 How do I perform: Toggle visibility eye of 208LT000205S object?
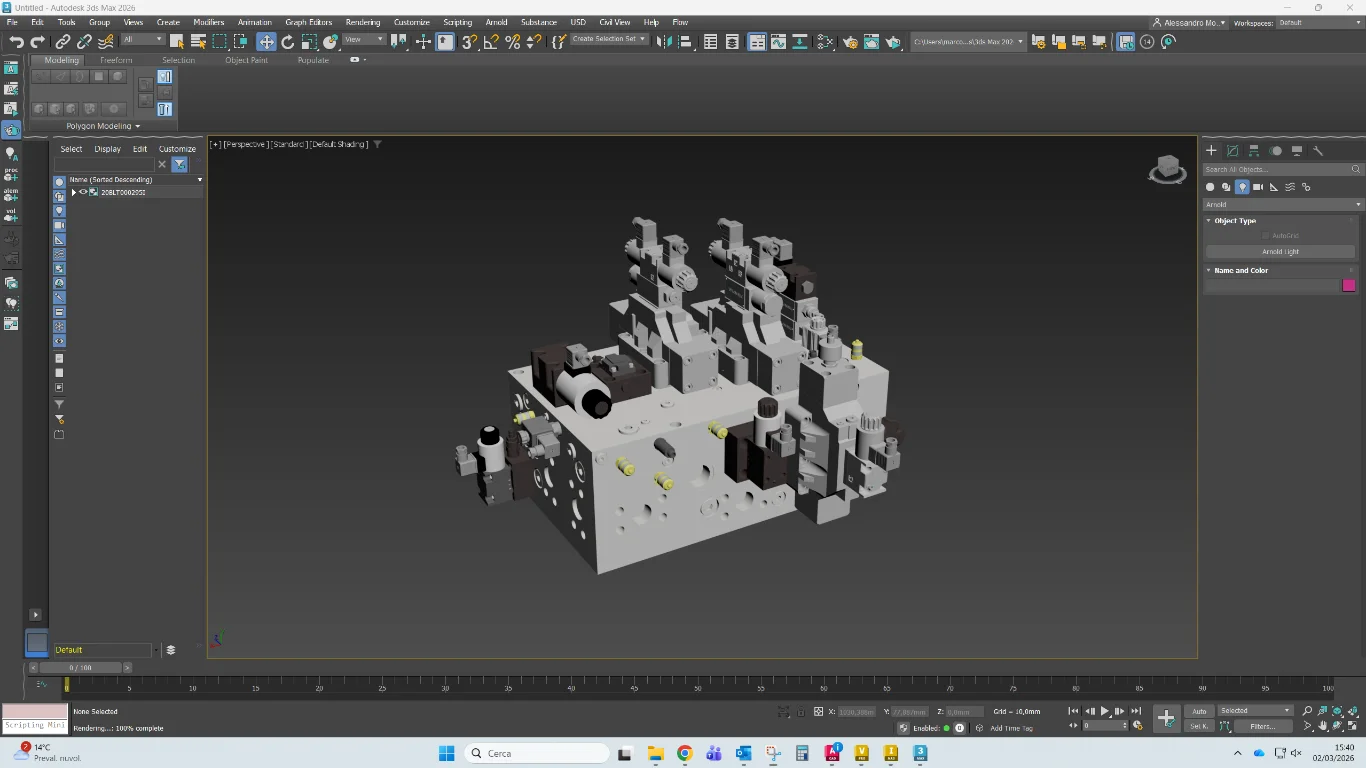pyautogui.click(x=84, y=192)
